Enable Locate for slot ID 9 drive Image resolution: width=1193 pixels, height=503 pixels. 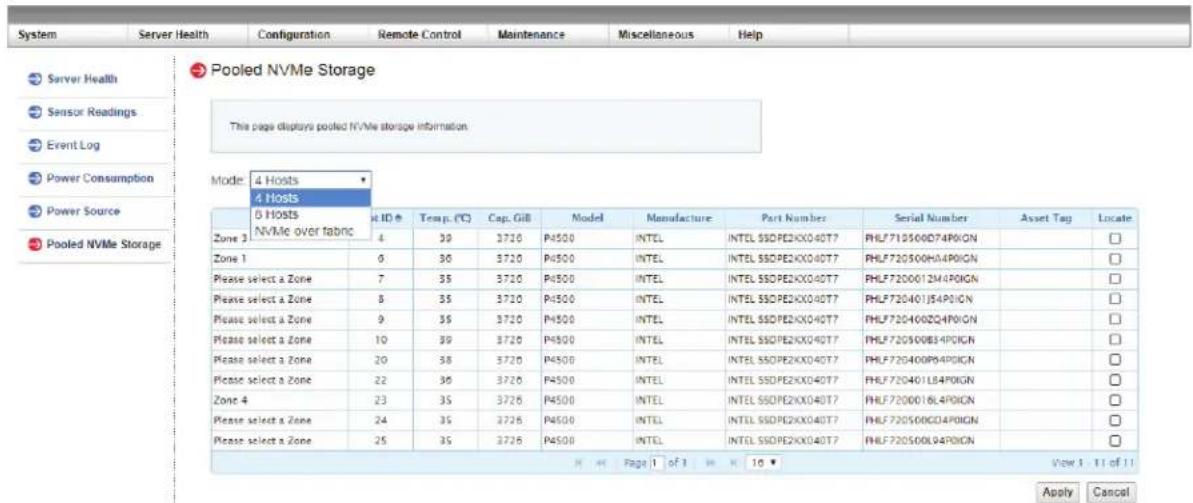(1115, 319)
